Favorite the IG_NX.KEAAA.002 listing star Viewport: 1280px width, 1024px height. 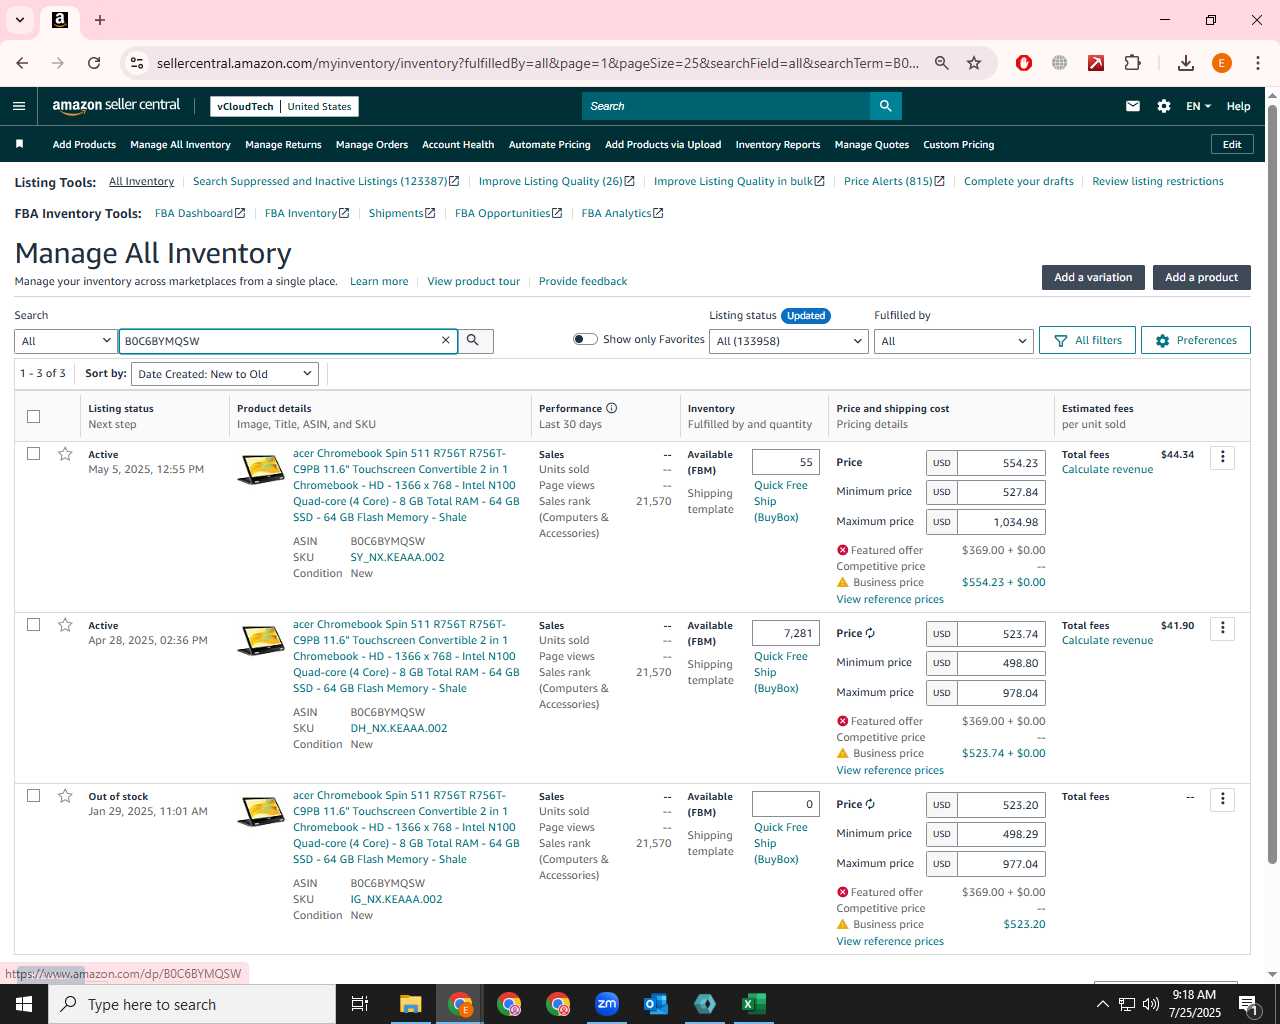[x=65, y=796]
